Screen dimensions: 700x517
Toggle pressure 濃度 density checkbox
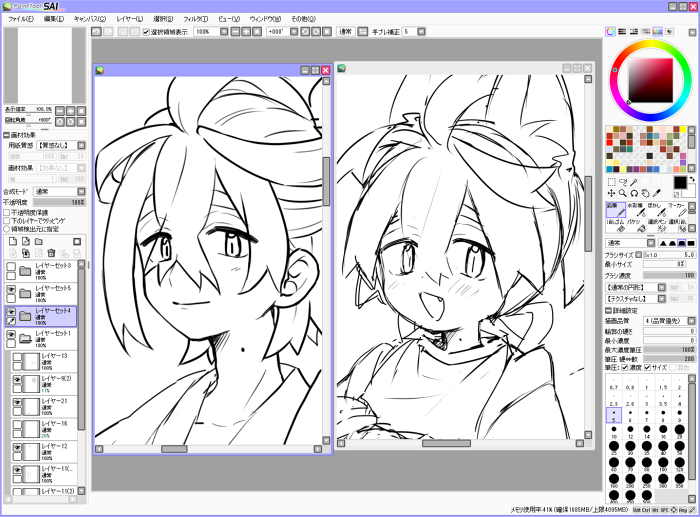pyautogui.click(x=625, y=367)
